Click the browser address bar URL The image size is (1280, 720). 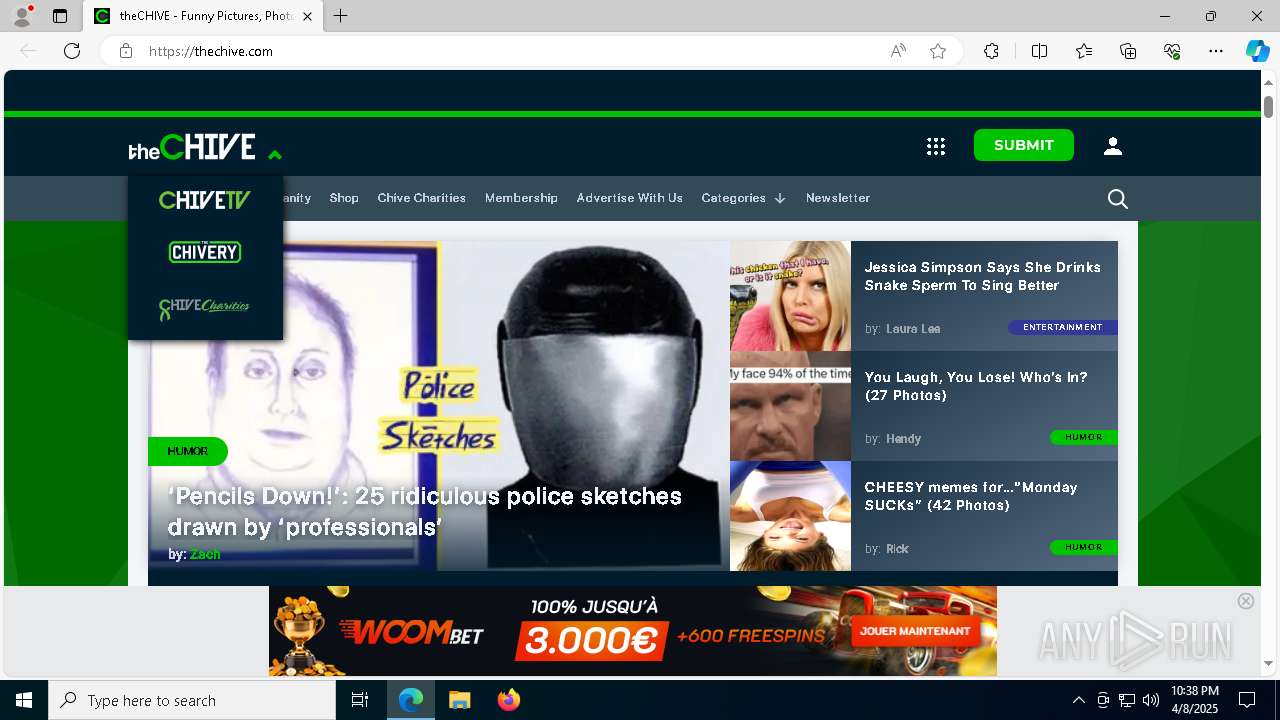coord(211,51)
